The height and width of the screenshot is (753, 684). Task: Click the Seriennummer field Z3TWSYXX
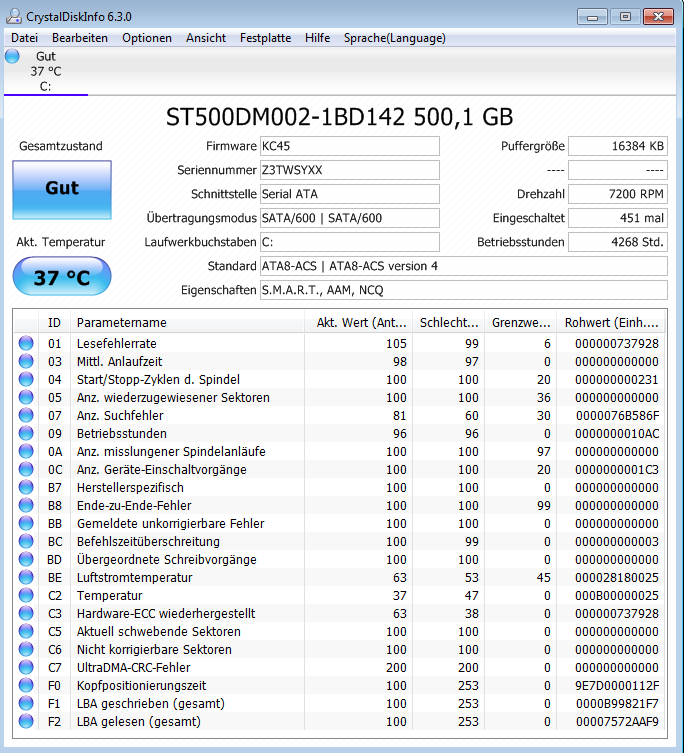[x=350, y=170]
